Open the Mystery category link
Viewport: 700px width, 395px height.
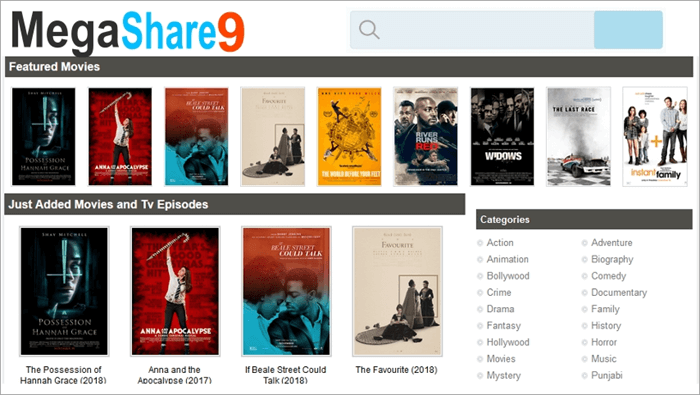(x=504, y=375)
